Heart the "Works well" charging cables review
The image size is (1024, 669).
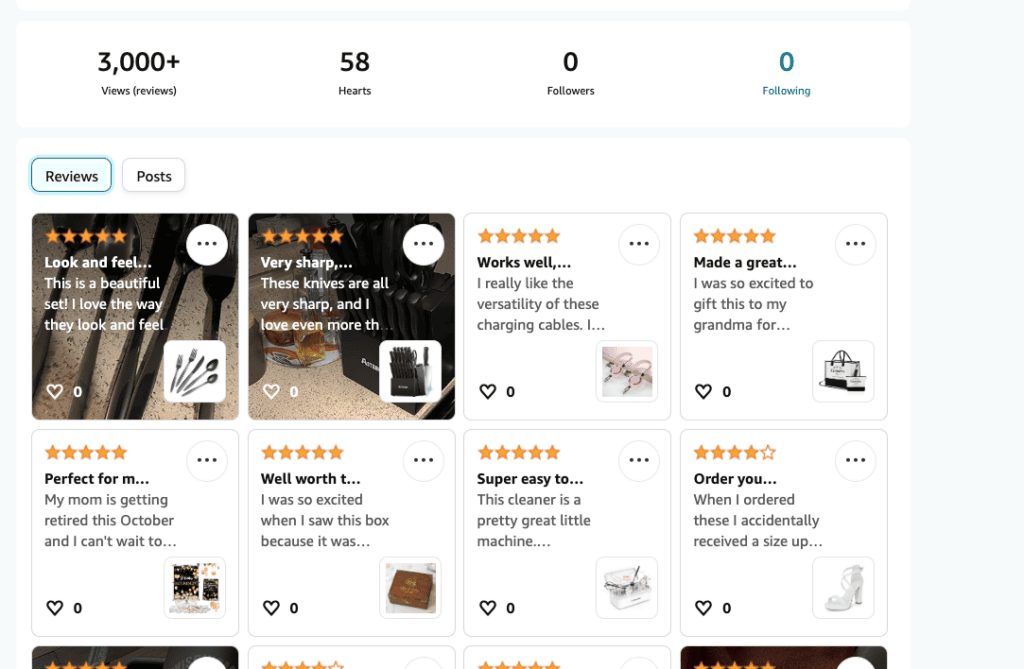click(x=488, y=392)
